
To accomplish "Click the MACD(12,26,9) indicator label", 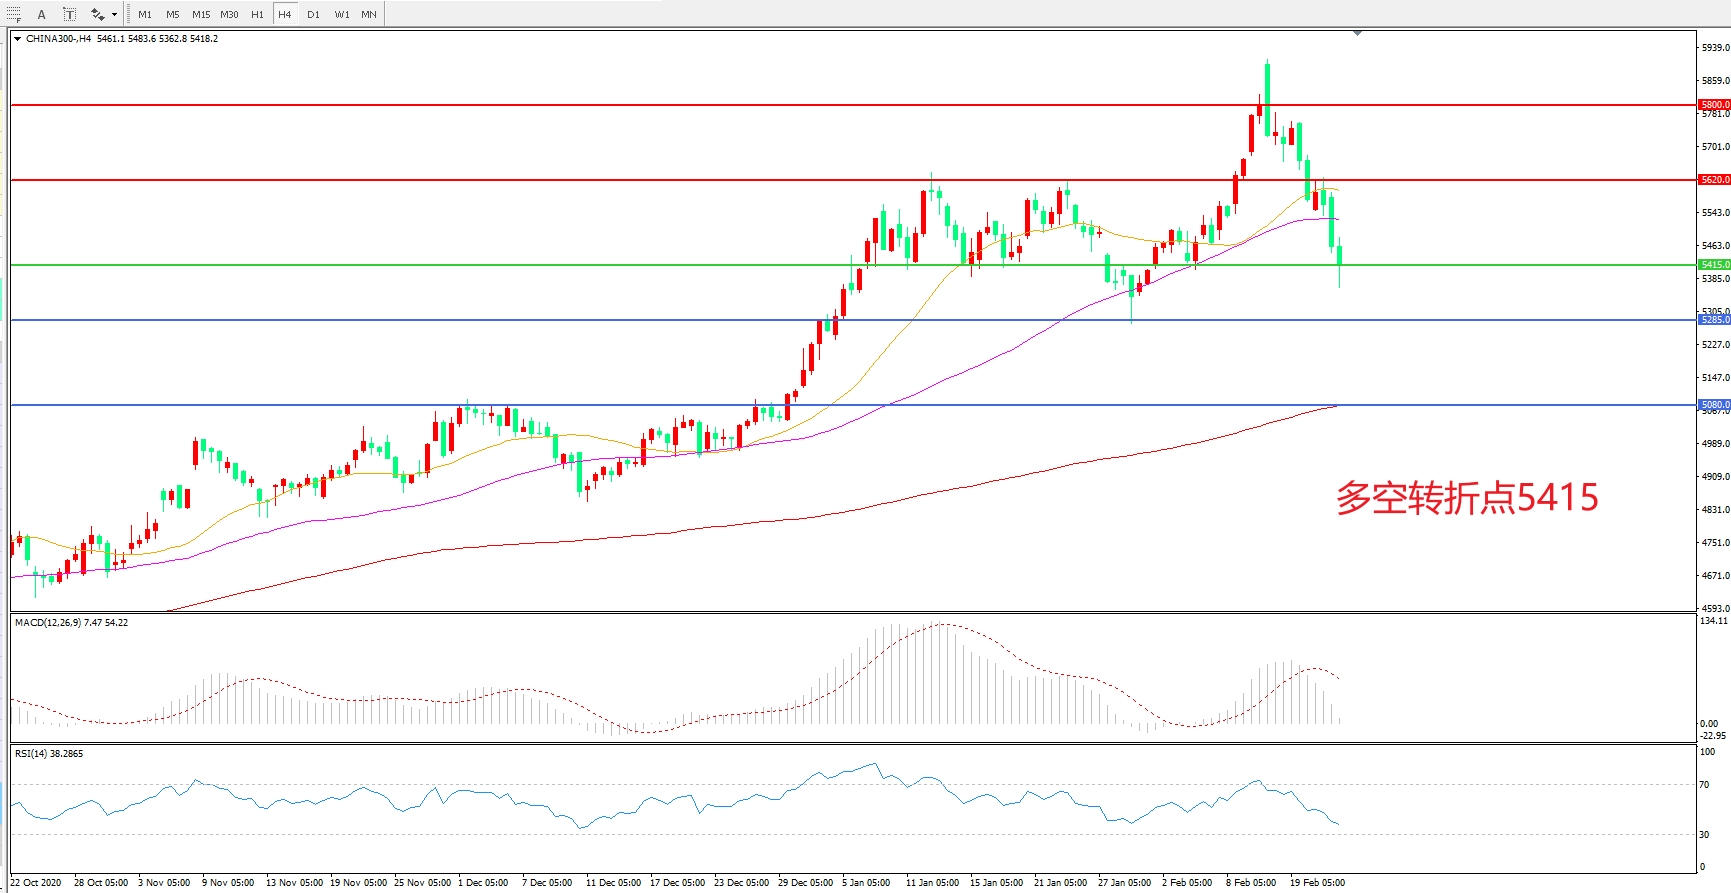I will 71,622.
